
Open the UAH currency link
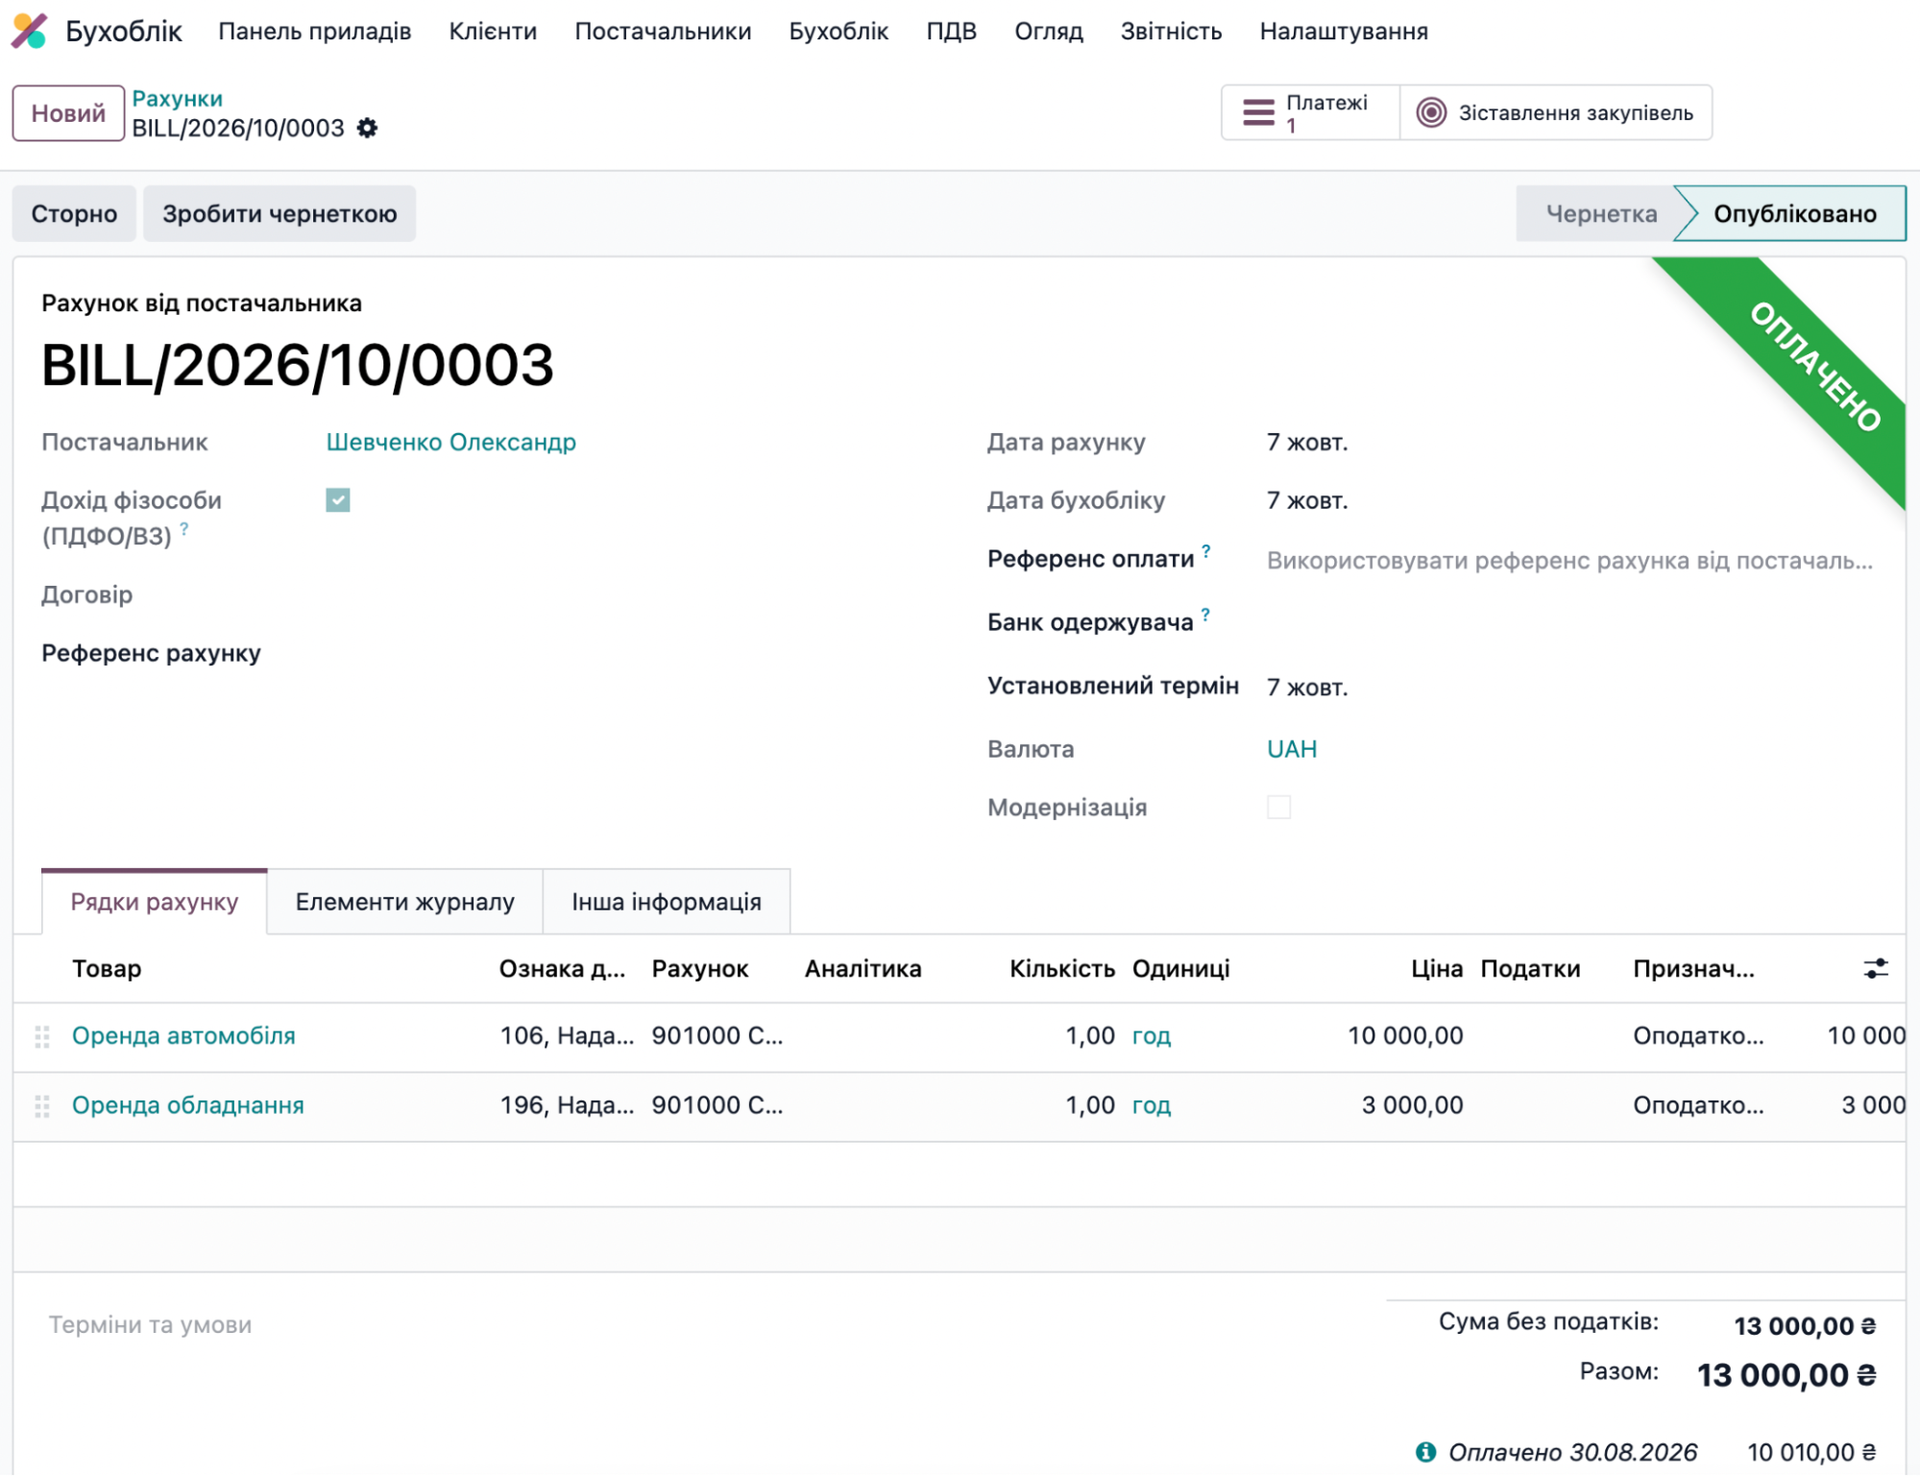point(1292,749)
